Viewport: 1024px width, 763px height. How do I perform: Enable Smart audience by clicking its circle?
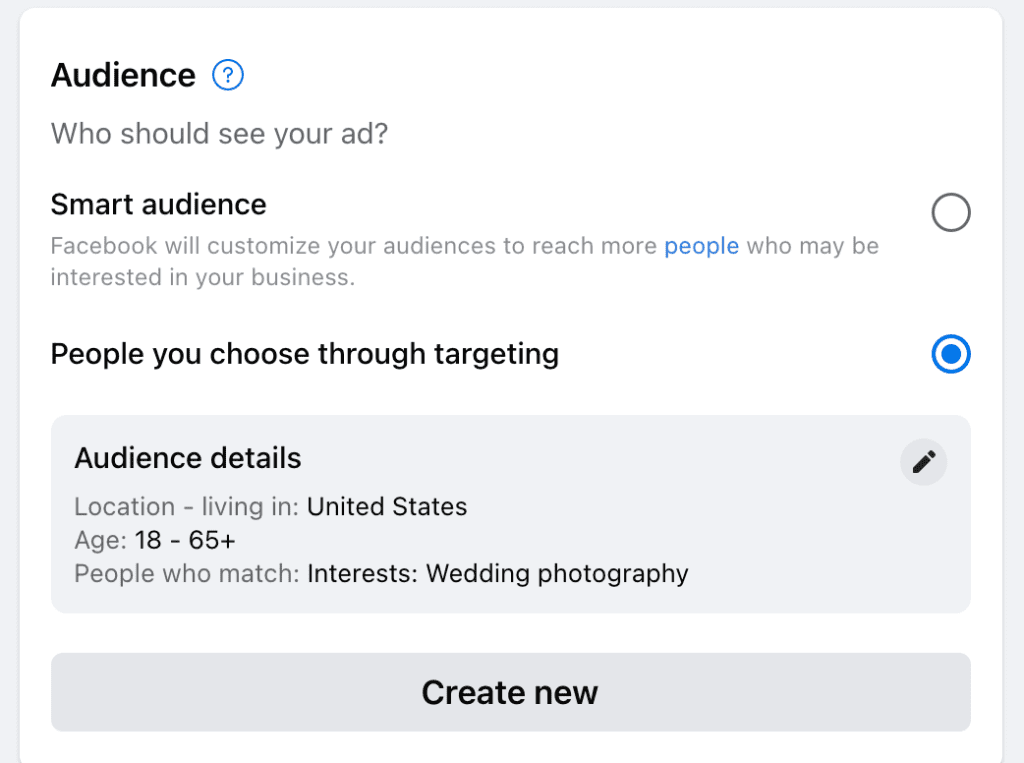(x=951, y=212)
